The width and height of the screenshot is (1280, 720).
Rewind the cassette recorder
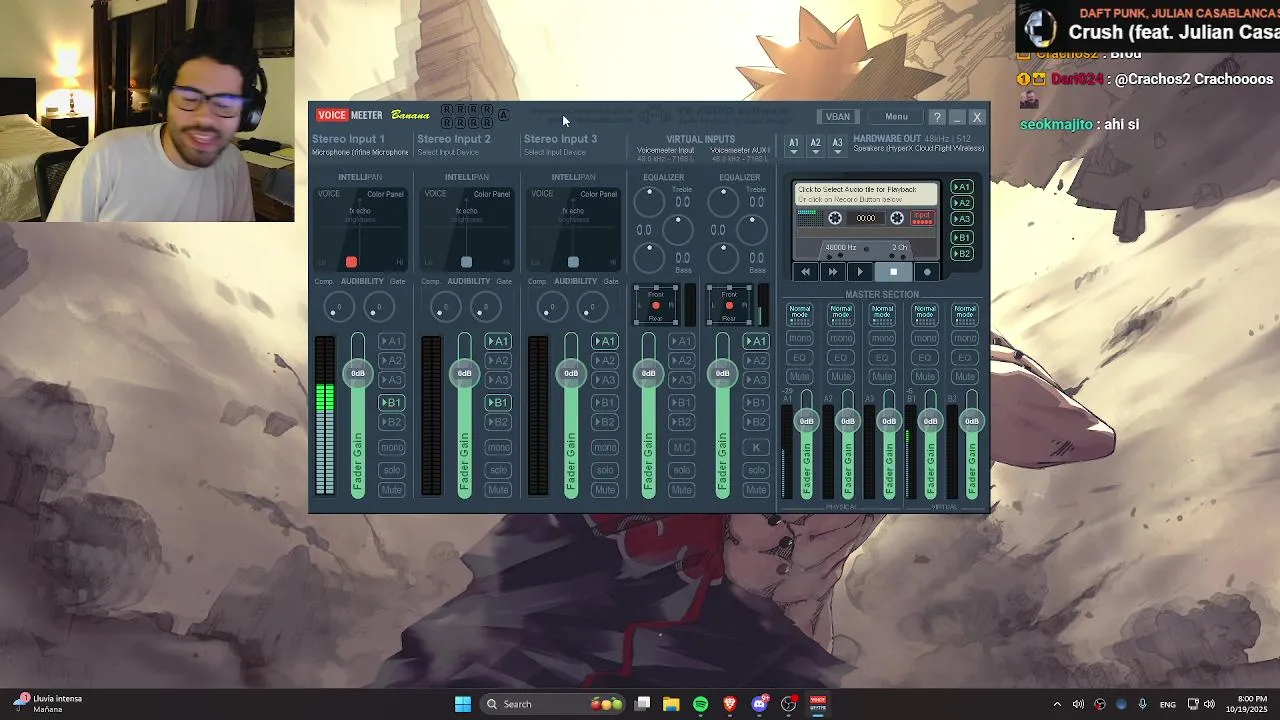(x=806, y=272)
